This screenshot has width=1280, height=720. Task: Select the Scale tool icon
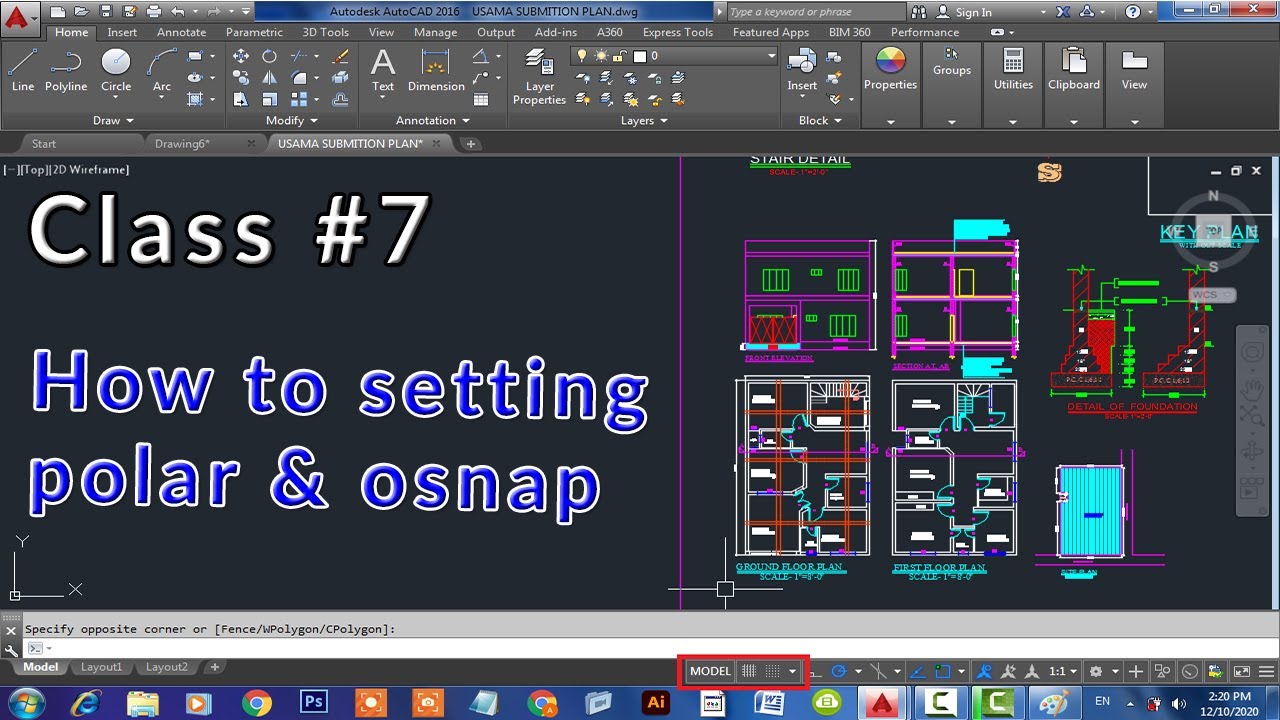(x=269, y=99)
